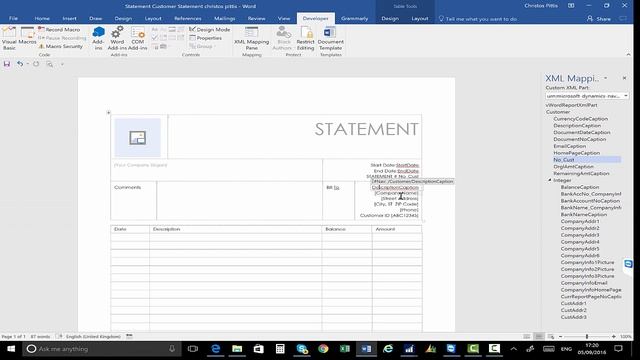Screen dimensions: 640x360
Task: Select DescriptionCaption node in XML pane
Action: pos(577,126)
